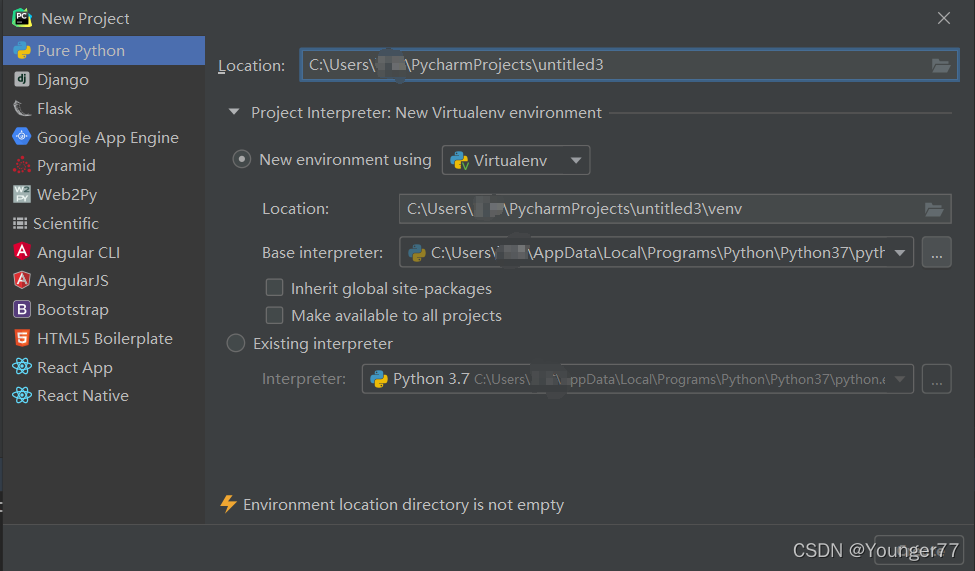Click the venv Location path field
The height and width of the screenshot is (571, 975).
675,208
